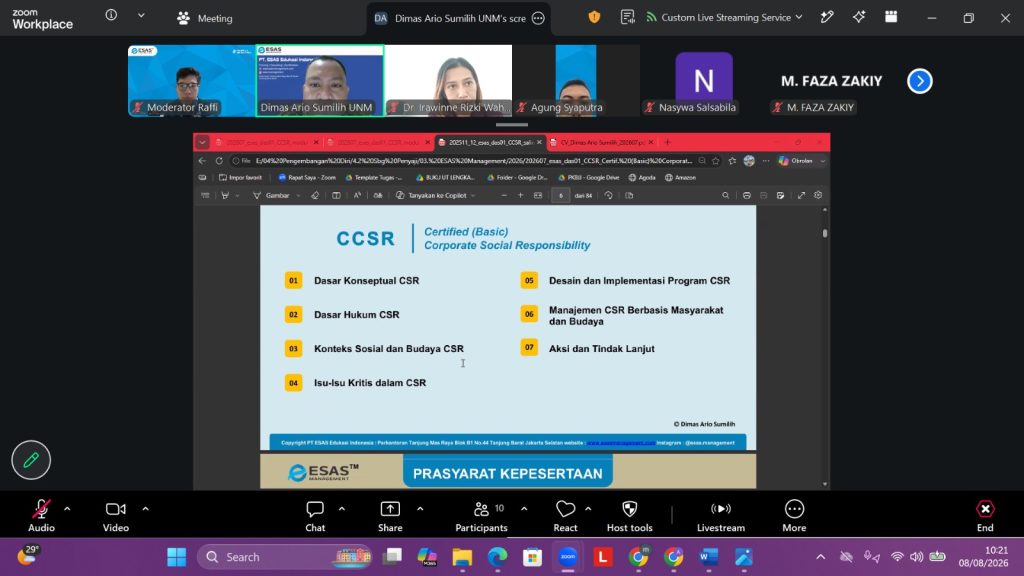The width and height of the screenshot is (1024, 576).
Task: Open Agoda bookmark
Action: [x=642, y=178]
